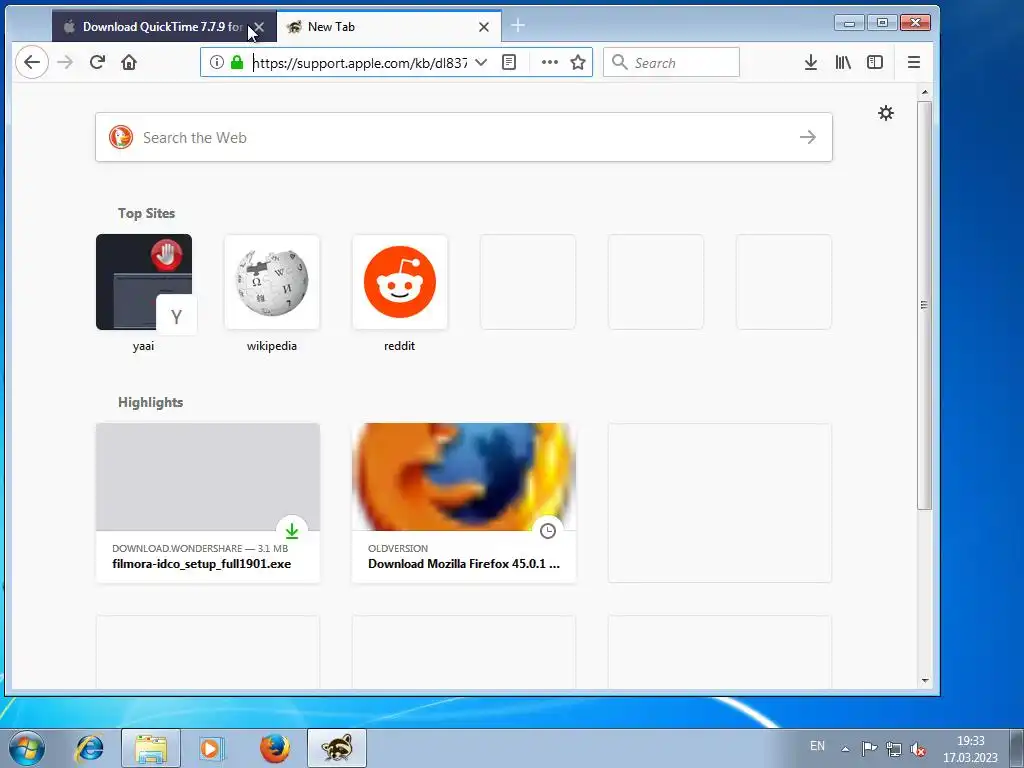The width and height of the screenshot is (1024, 768).
Task: Go back with the back arrow button
Action: tap(31, 63)
